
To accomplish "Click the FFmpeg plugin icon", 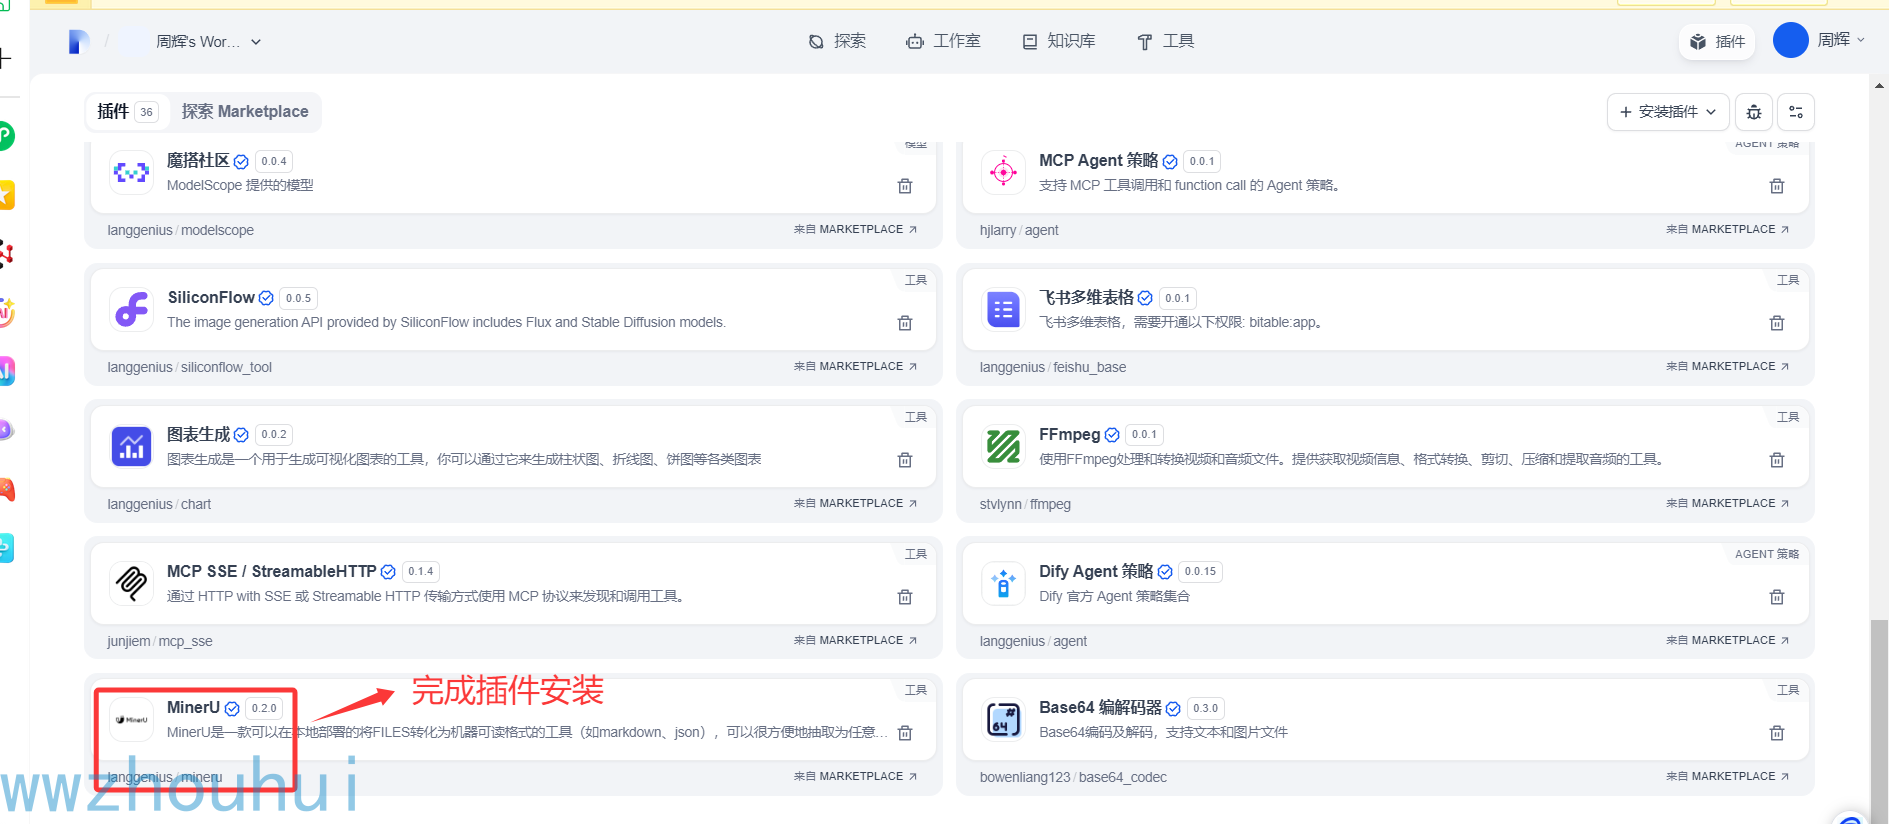I will 1003,446.
